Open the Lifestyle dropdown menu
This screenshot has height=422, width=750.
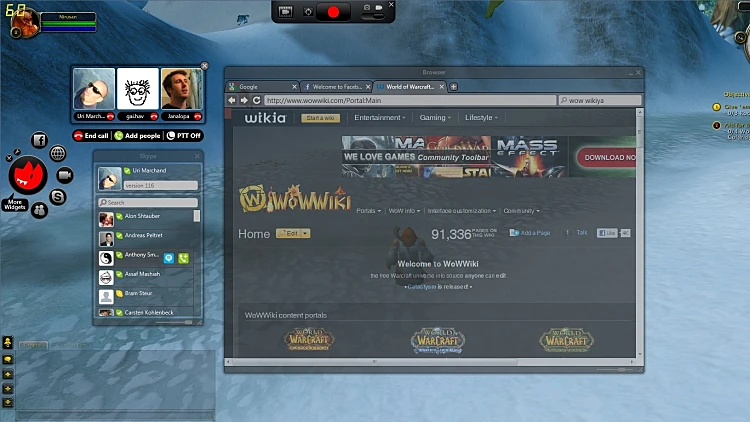click(481, 118)
